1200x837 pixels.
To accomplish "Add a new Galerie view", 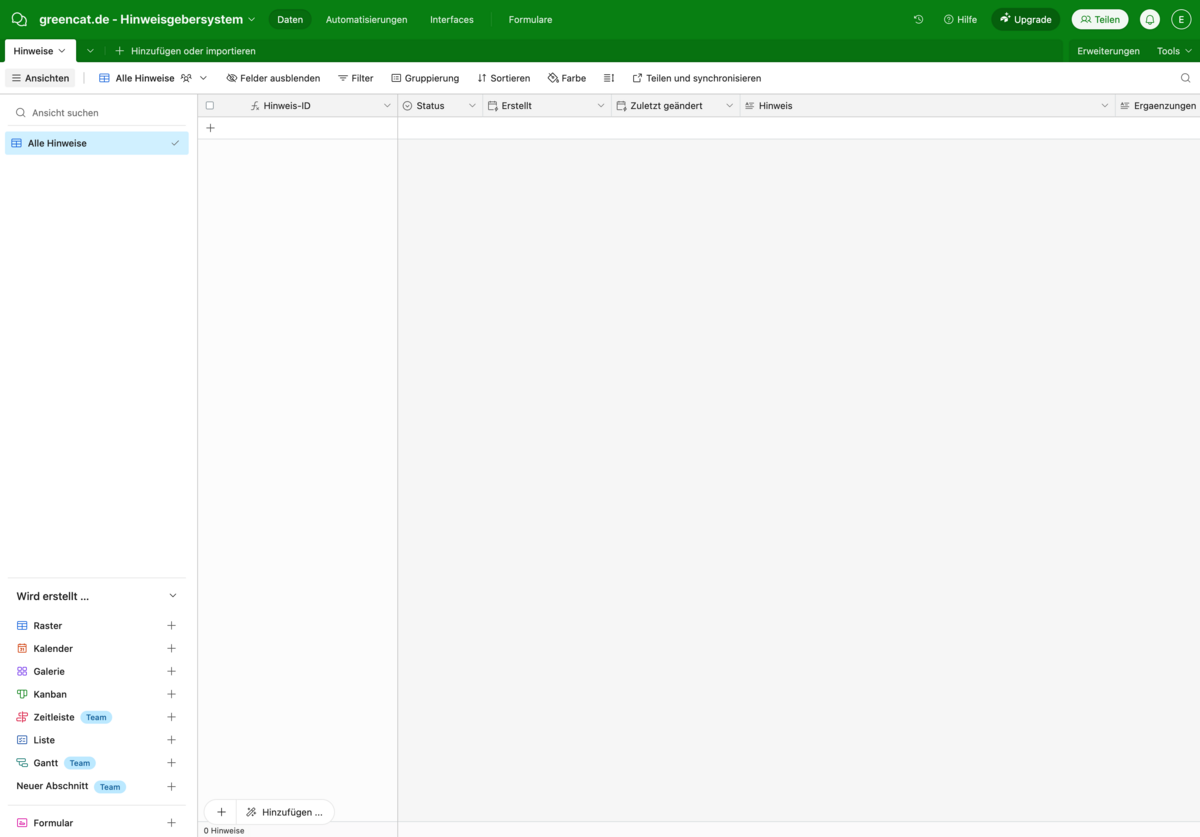I will pyautogui.click(x=171, y=671).
